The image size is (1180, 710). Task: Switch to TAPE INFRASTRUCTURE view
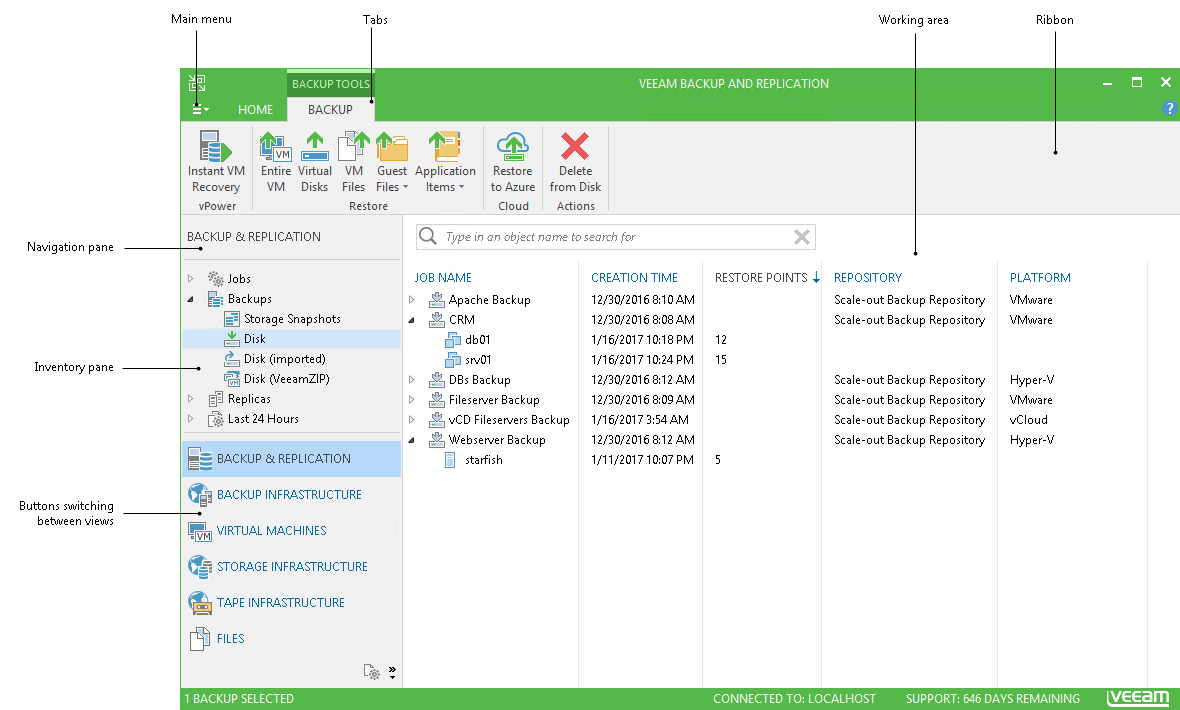coord(281,603)
